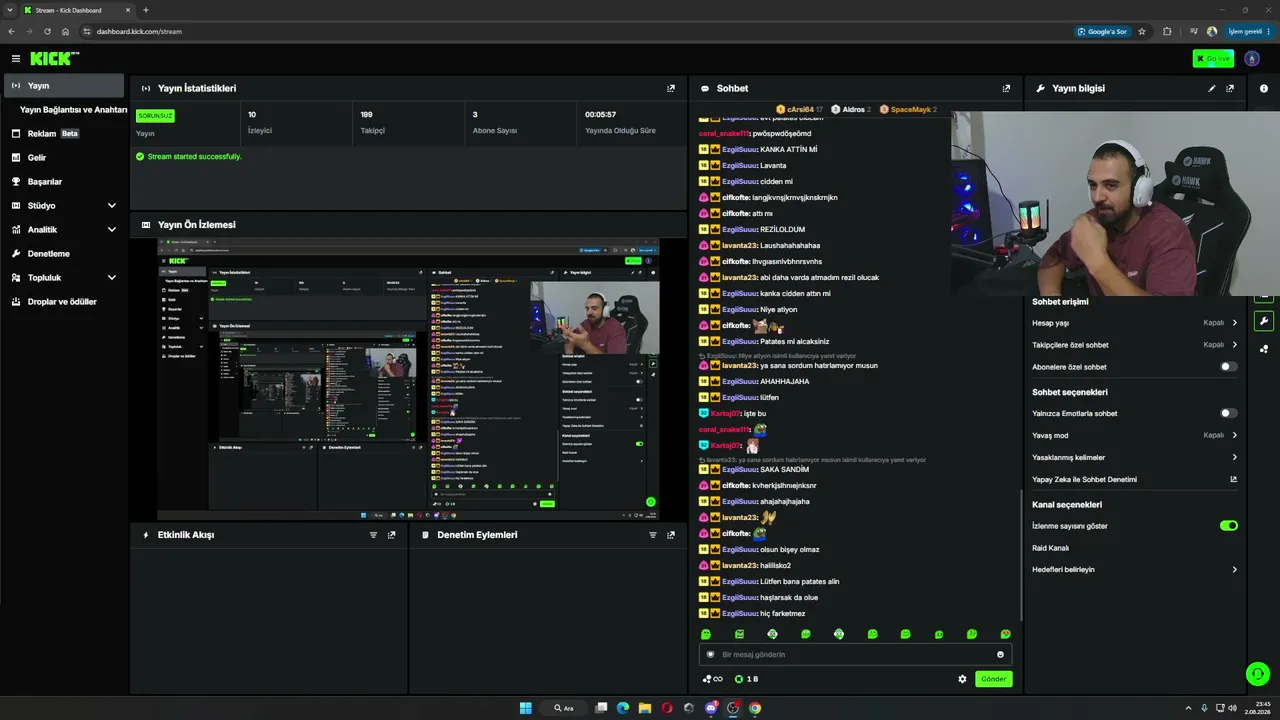Viewport: 1280px width, 720px height.
Task: Click the info icon in right rail
Action: coord(1264,88)
